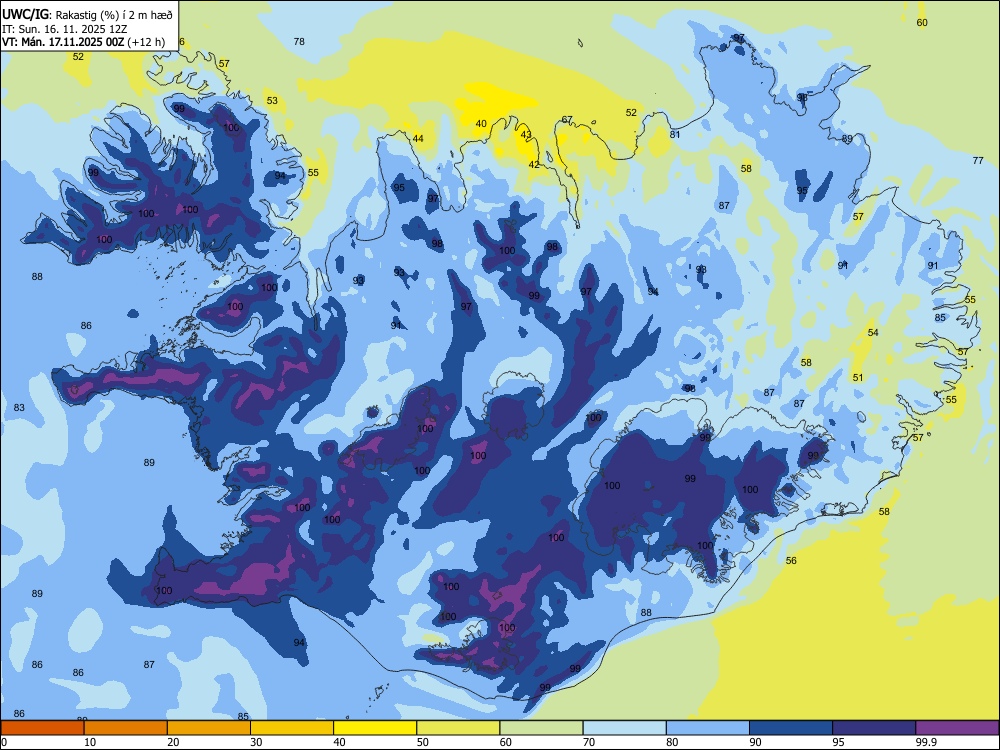Click the legend scale label 50
The width and height of the screenshot is (1000, 750).
[423, 742]
